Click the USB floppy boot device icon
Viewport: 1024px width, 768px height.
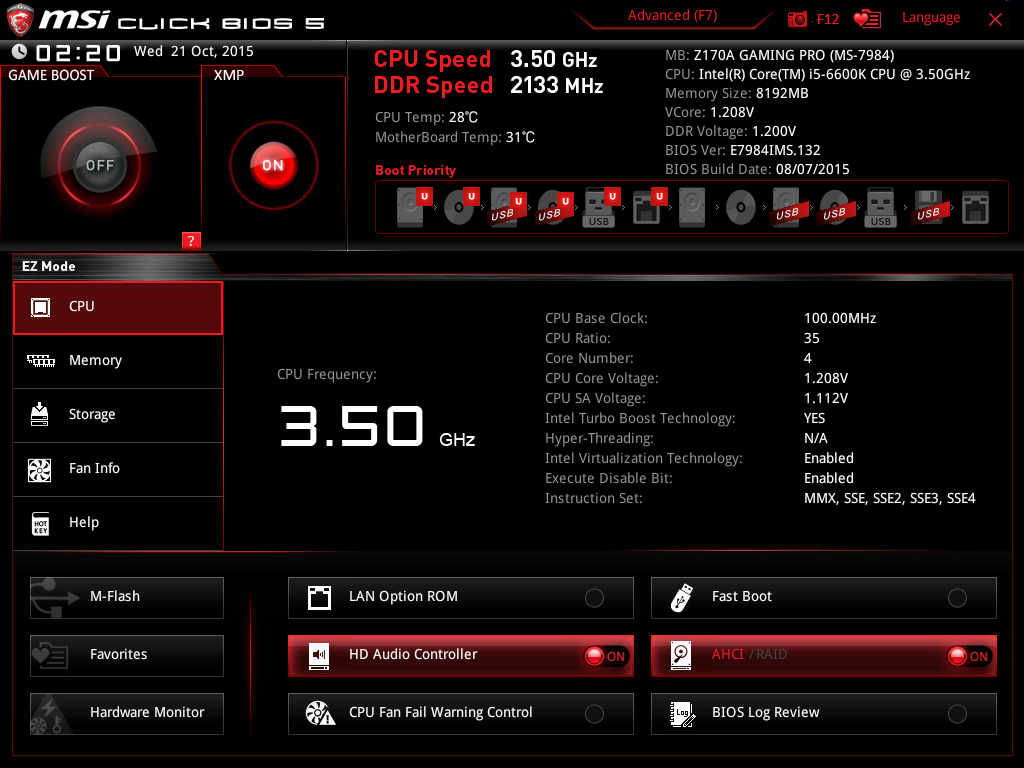point(928,208)
